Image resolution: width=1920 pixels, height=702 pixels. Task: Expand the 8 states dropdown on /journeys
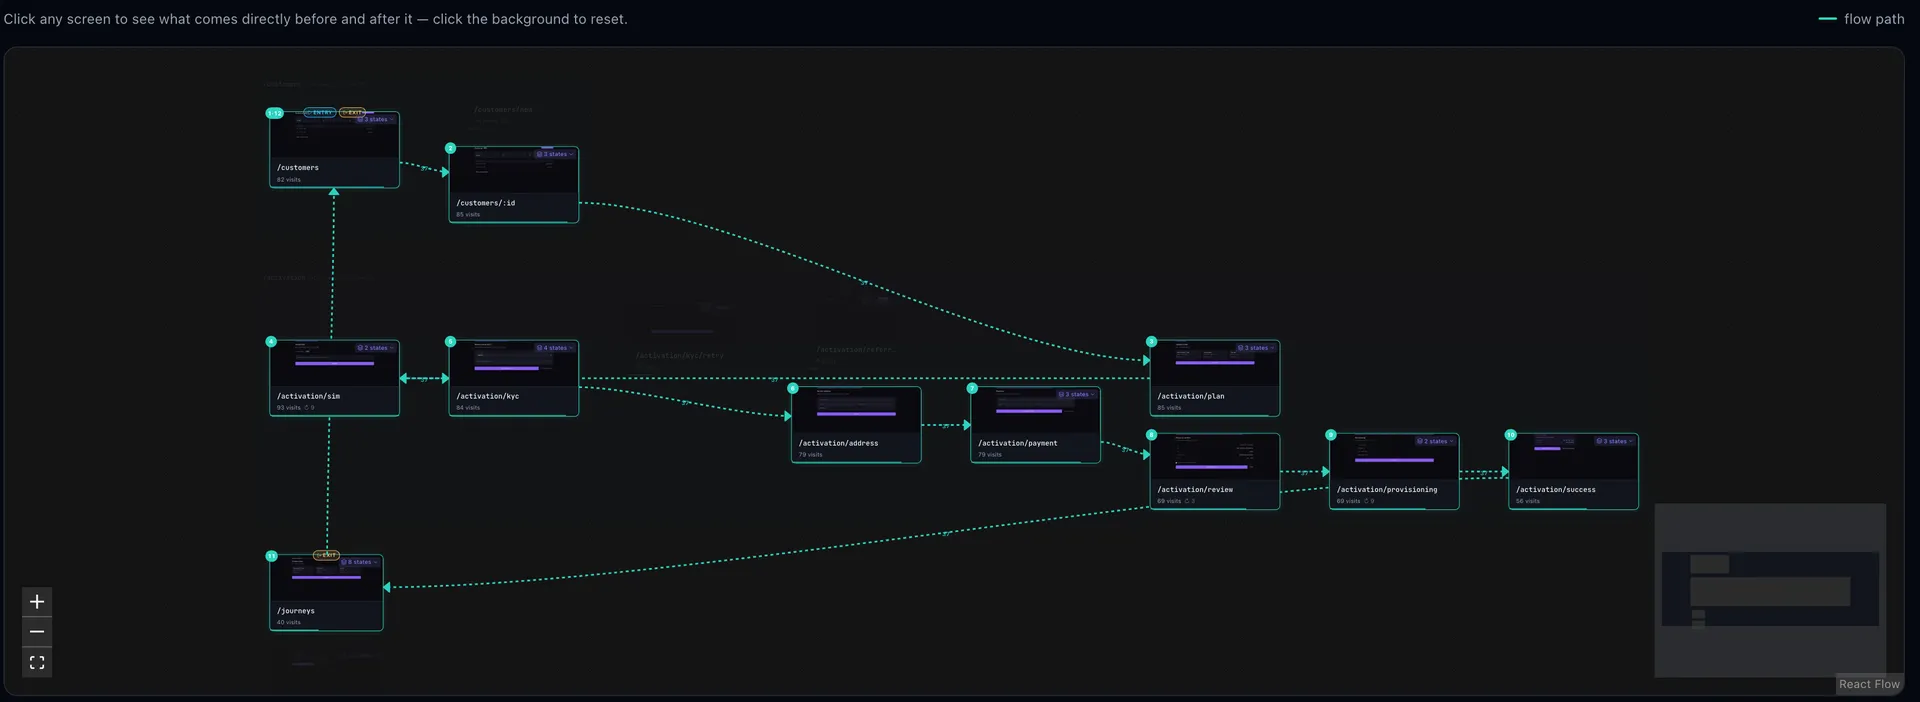(x=360, y=562)
